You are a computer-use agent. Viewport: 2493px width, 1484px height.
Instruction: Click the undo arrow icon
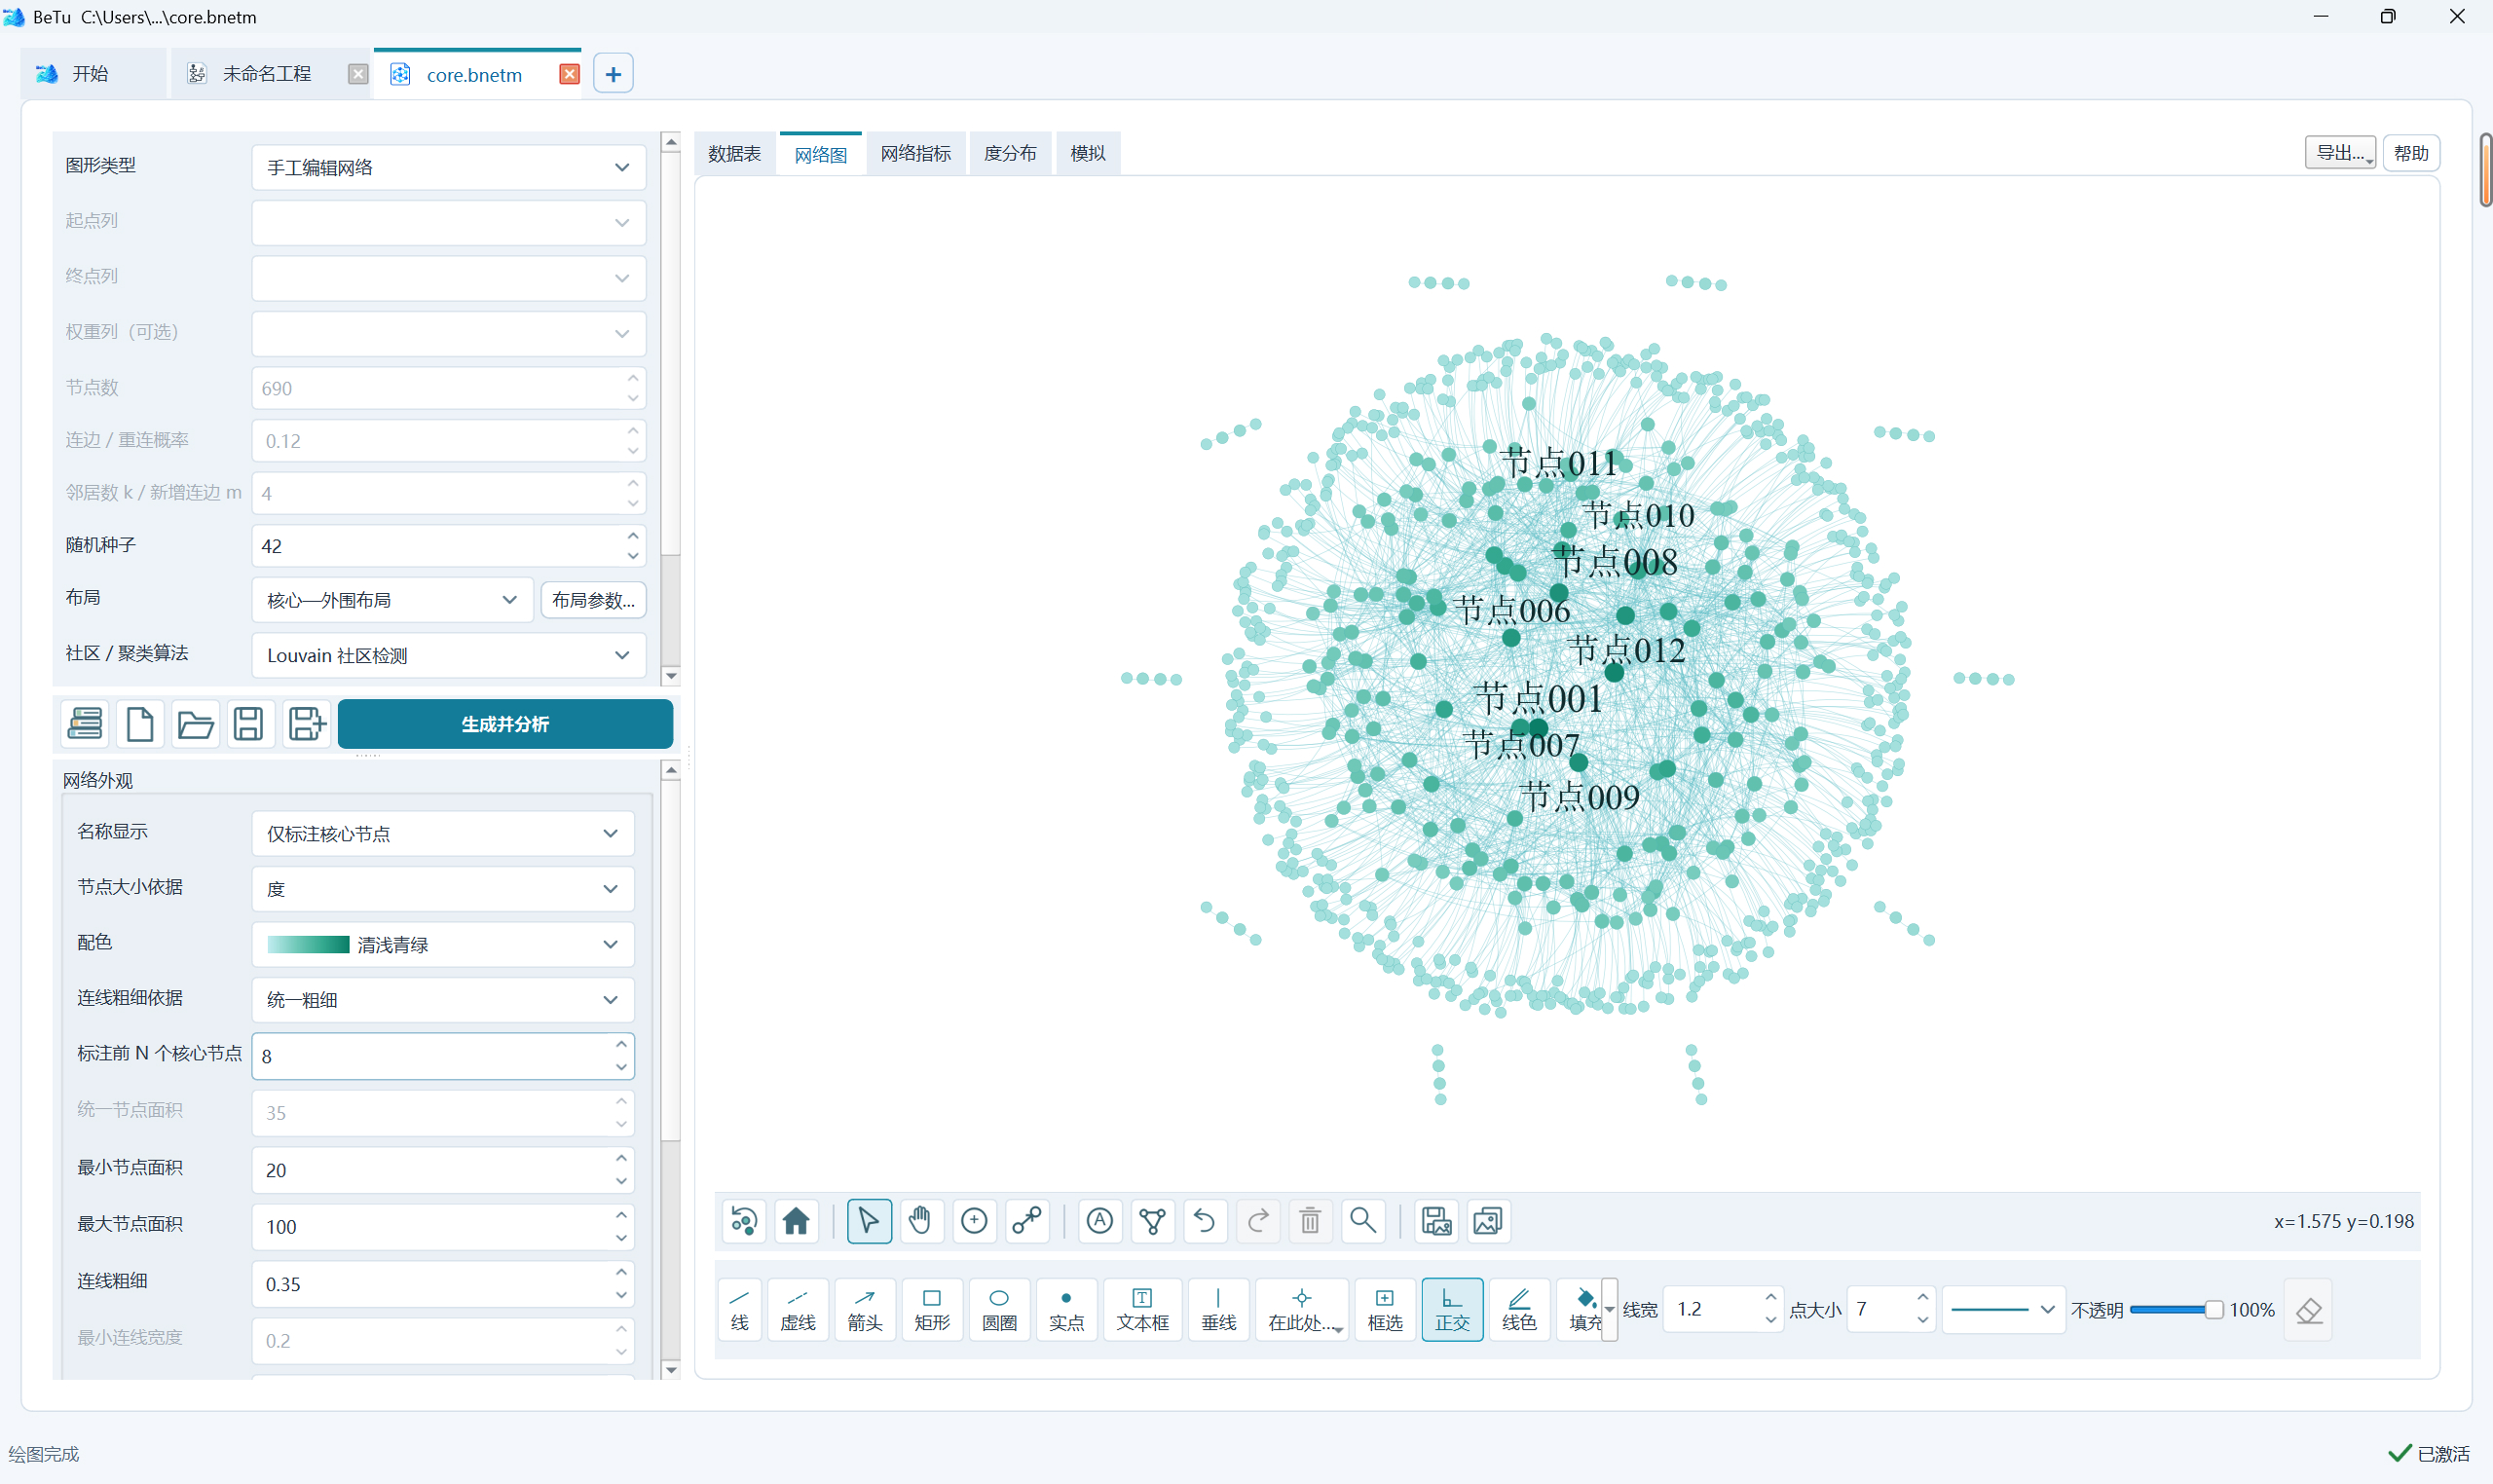(1205, 1221)
